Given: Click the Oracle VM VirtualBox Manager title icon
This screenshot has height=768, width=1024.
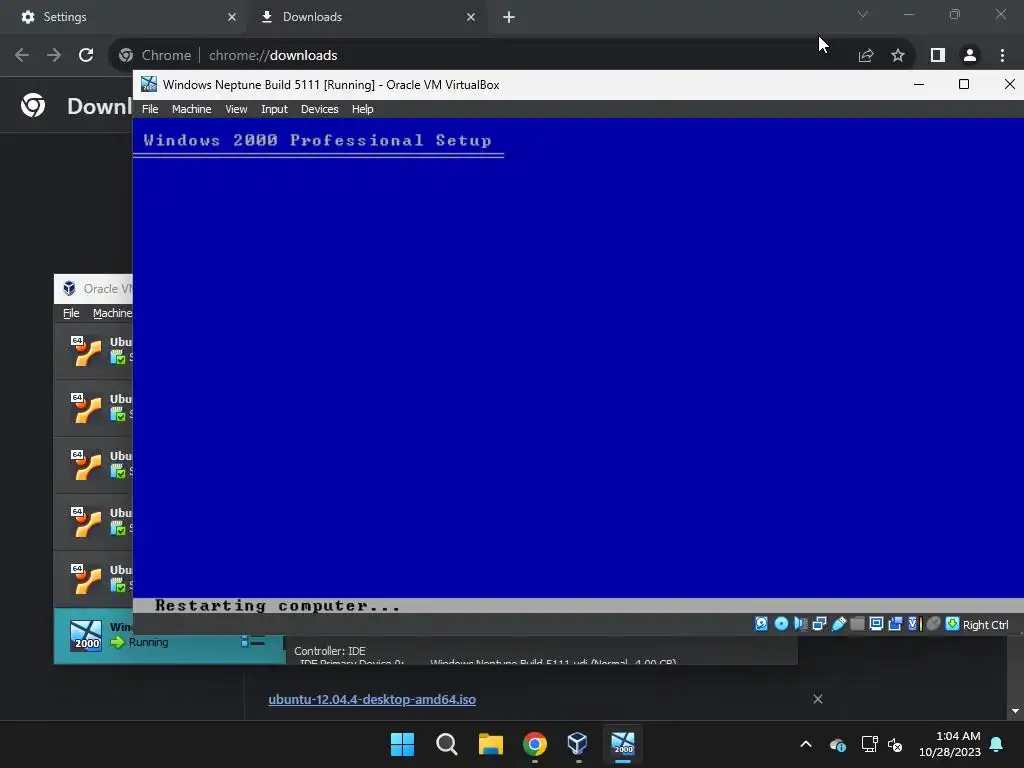Looking at the screenshot, I should click(x=69, y=288).
